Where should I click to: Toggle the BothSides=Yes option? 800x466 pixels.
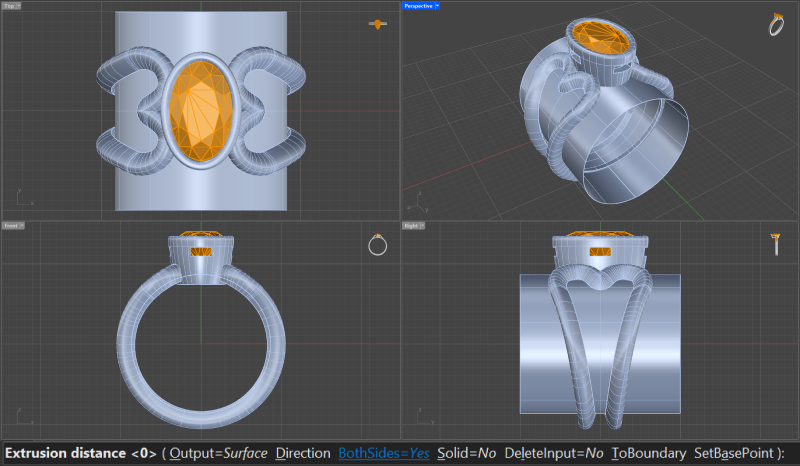[x=384, y=453]
